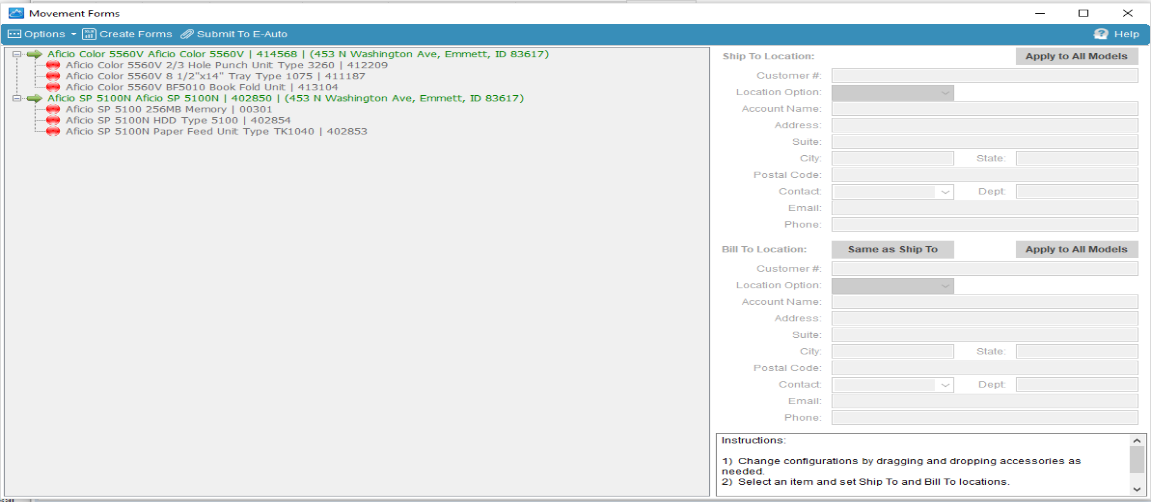This screenshot has height=502, width=1151.
Task: Select BF5010 Book Fold Unit | 413104
Action: 202,87
